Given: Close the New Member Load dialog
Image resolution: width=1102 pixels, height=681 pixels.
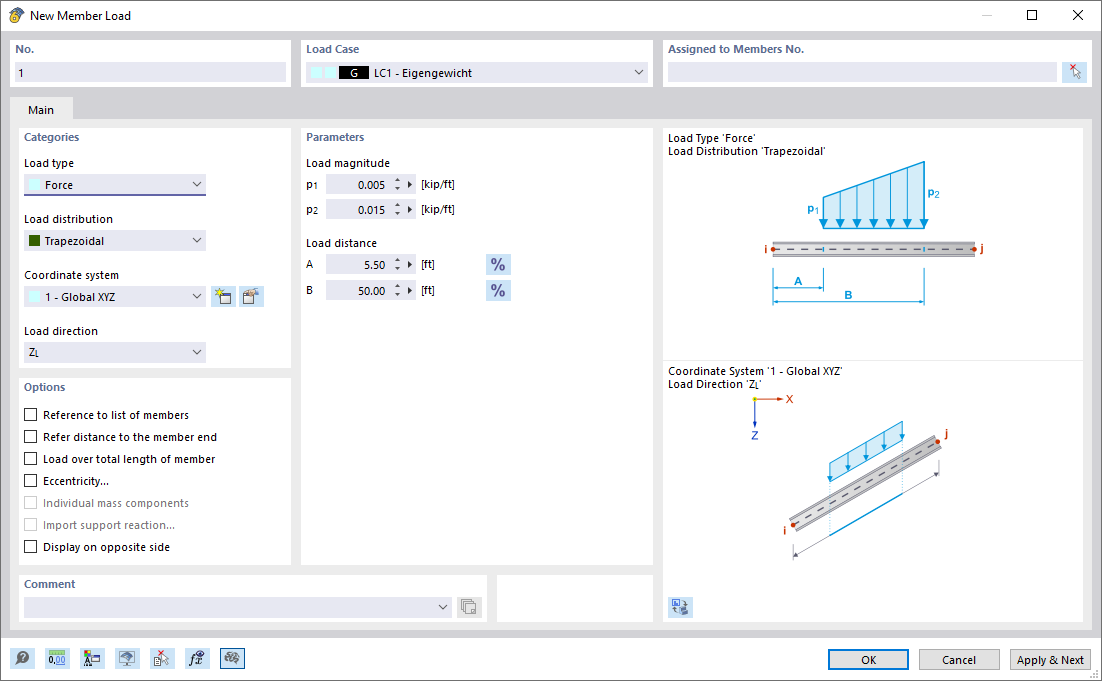Looking at the screenshot, I should tap(1077, 15).
